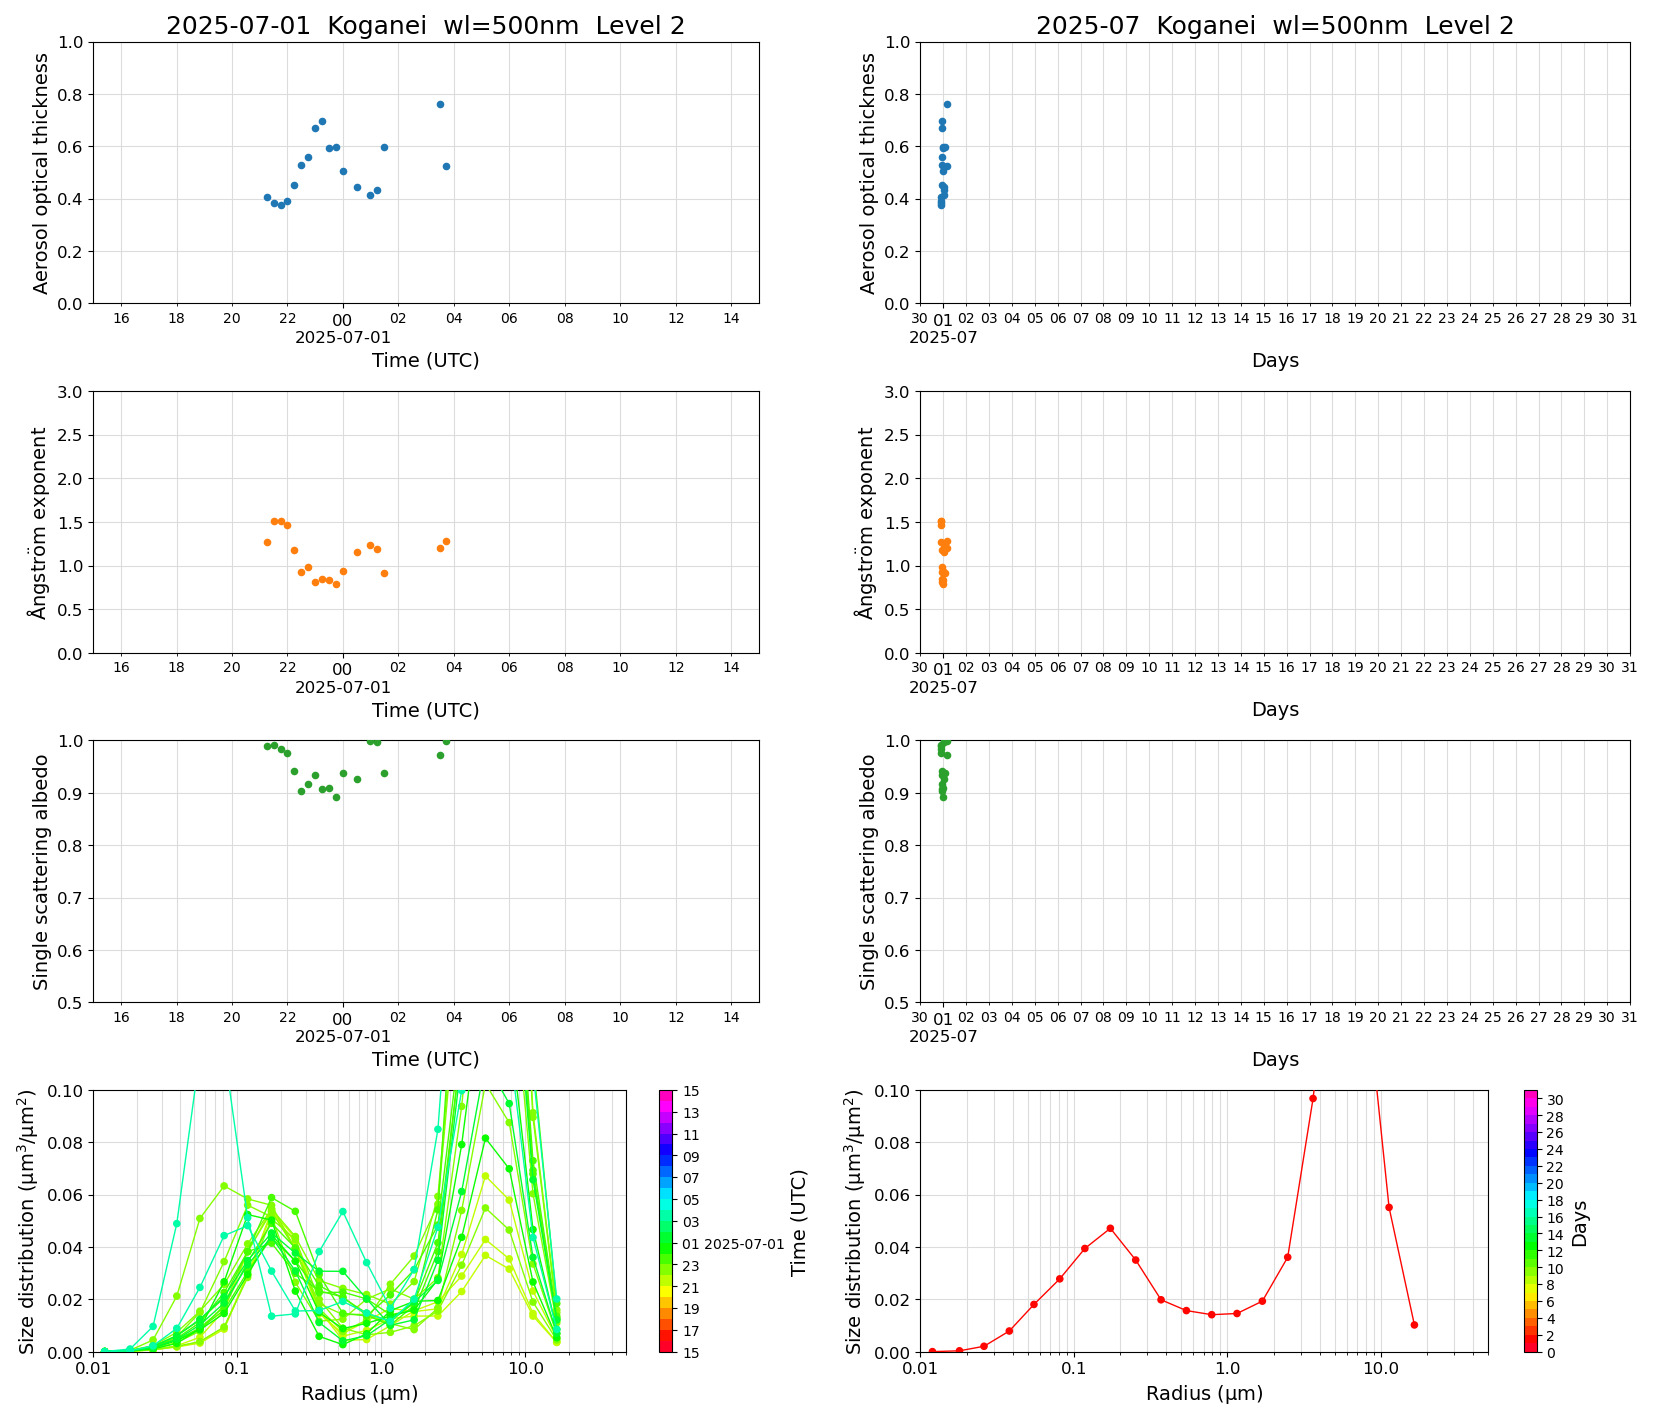Screen dimensions: 1654x1420
Task: Click the monthly "Size distribution (µm³/µm²)" axis label
Action: click(x=854, y=1221)
